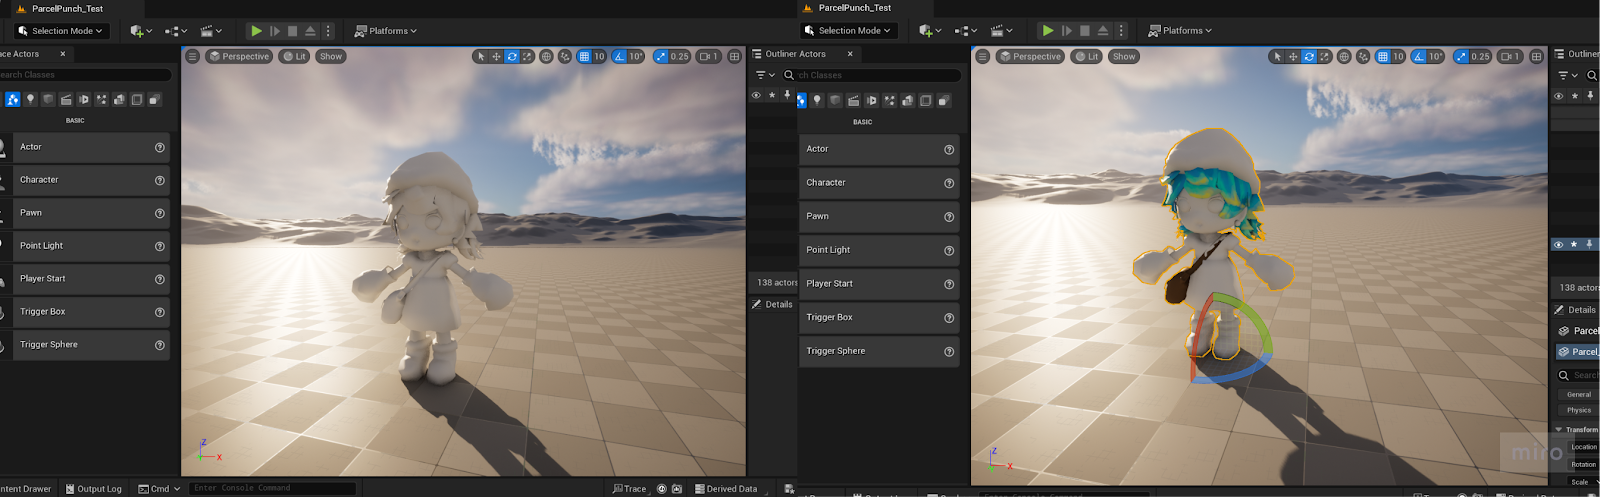This screenshot has height=497, width=1600.
Task: Open Platforms dropdown in right editor
Action: pyautogui.click(x=1180, y=31)
